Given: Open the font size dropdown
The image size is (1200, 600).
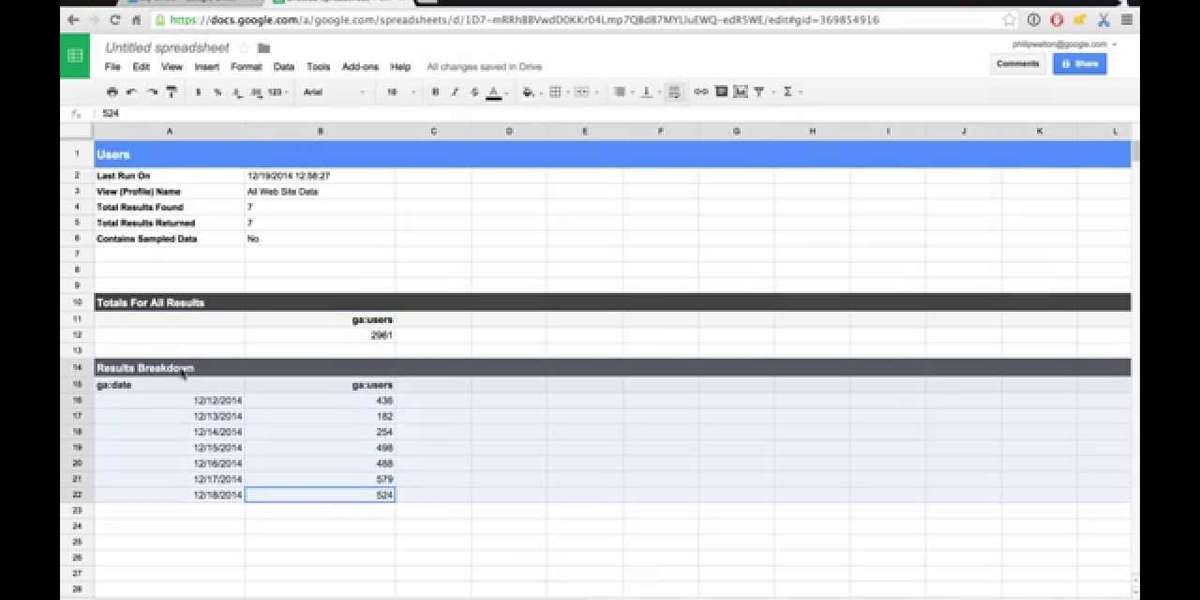Looking at the screenshot, I should click(402, 92).
